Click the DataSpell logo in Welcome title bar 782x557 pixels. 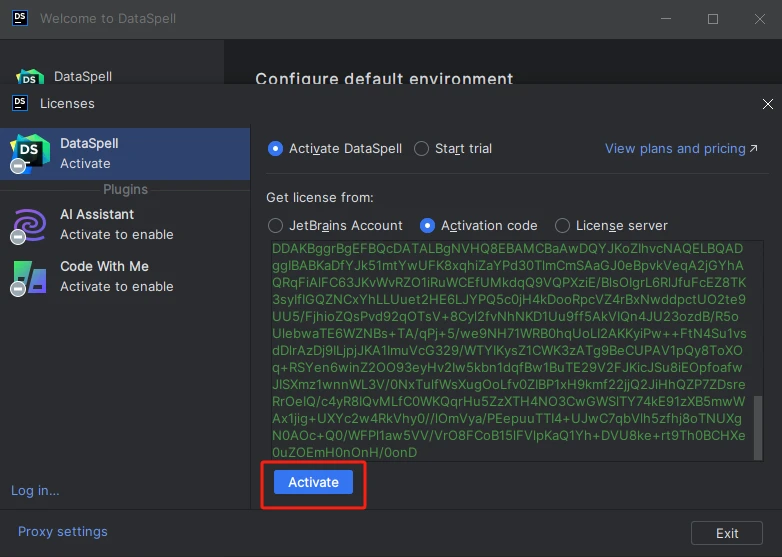pos(19,18)
